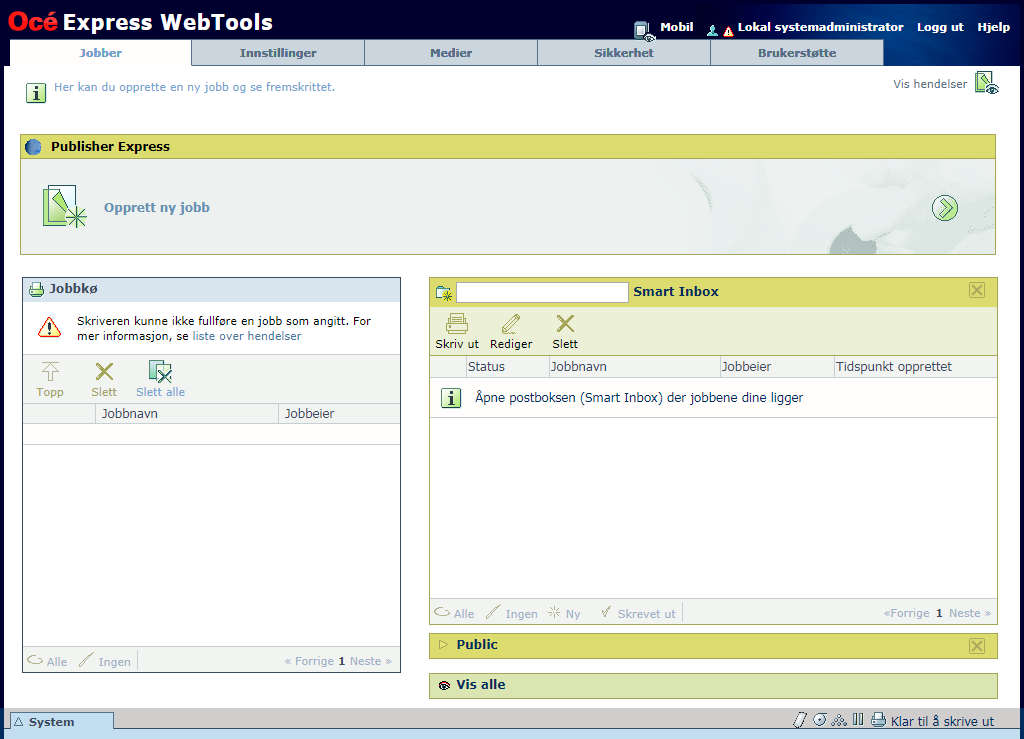
Task: Click Vis alle inboxes bar
Action: point(713,685)
